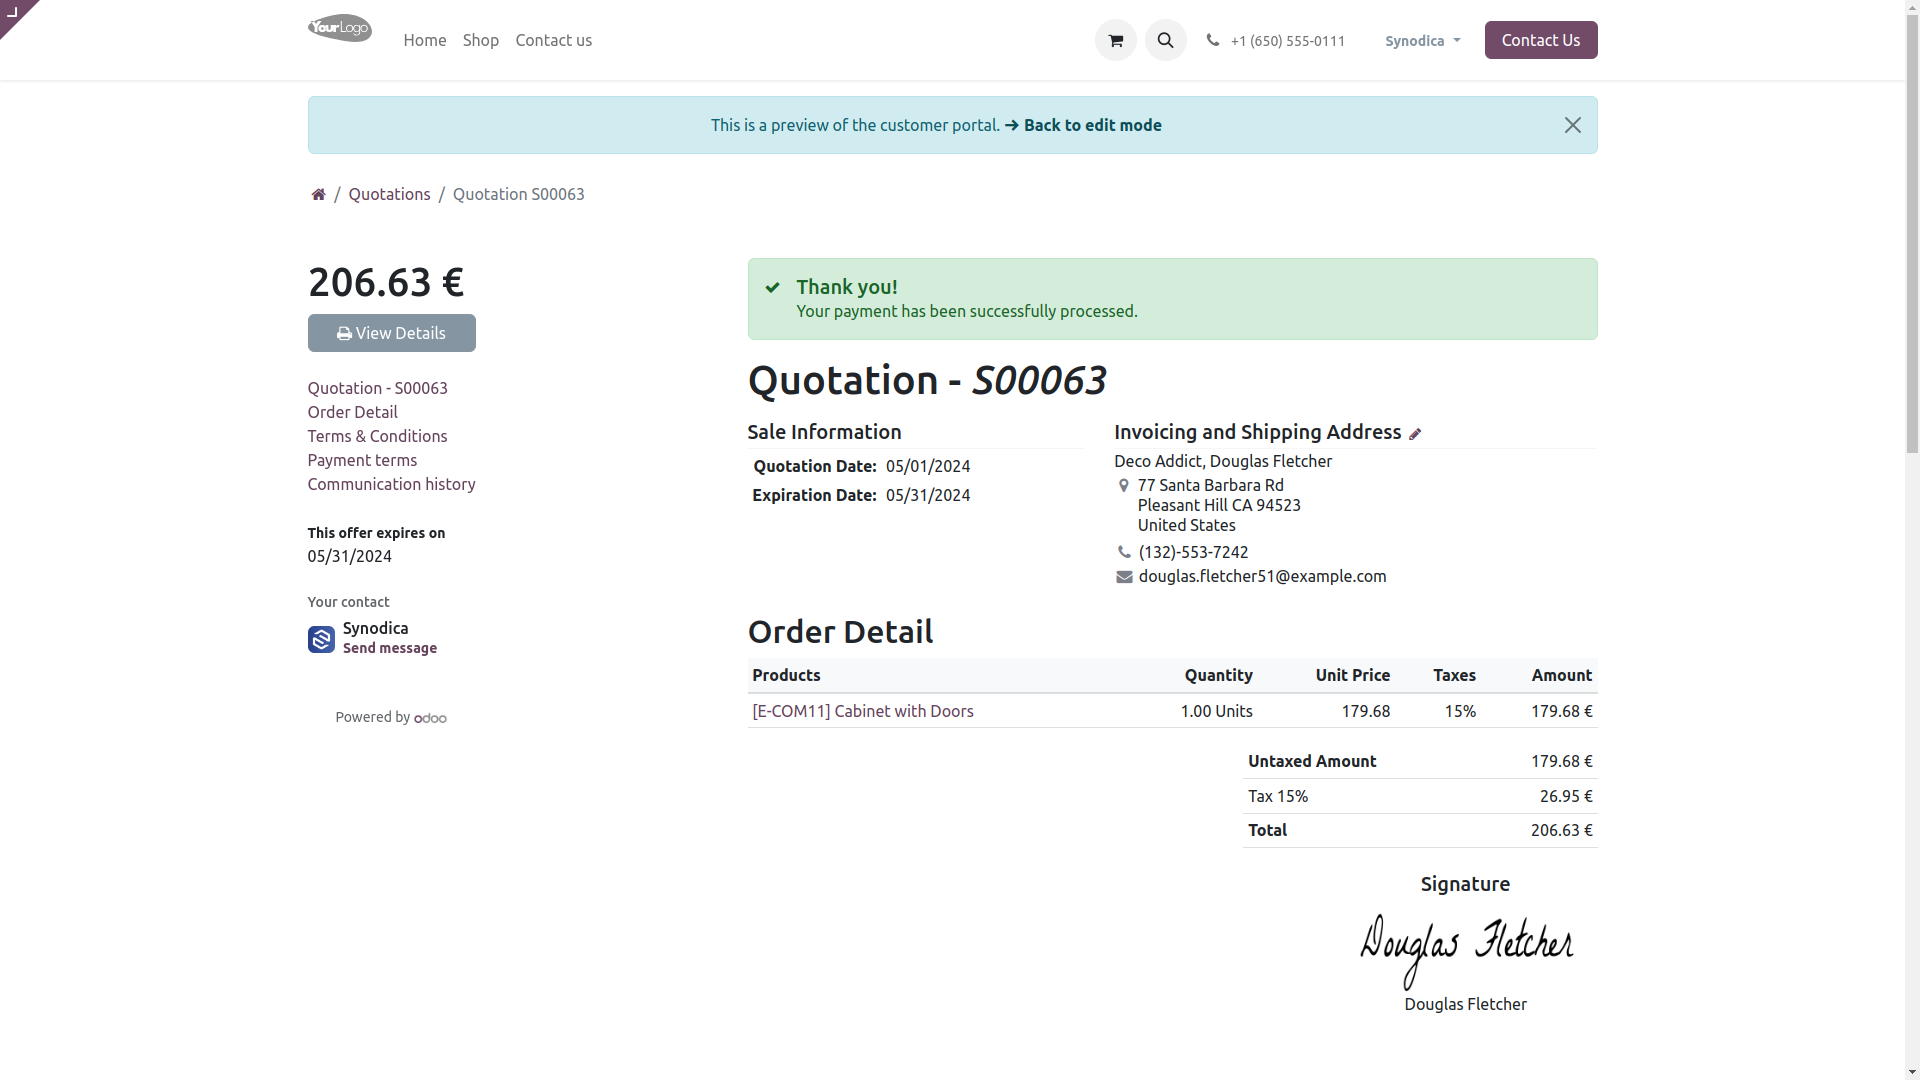
Task: Click Back to edit mode link
Action: [x=1083, y=125]
